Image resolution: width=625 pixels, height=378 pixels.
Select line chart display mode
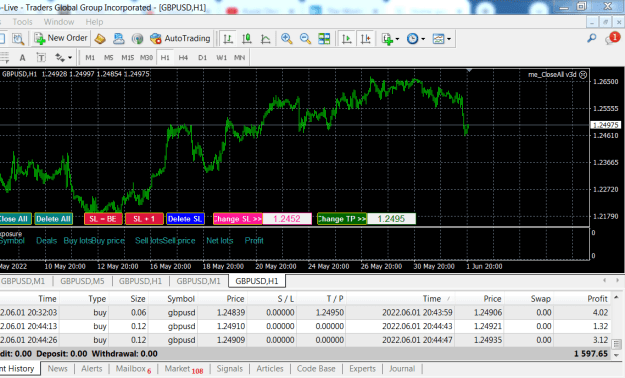[265, 39]
